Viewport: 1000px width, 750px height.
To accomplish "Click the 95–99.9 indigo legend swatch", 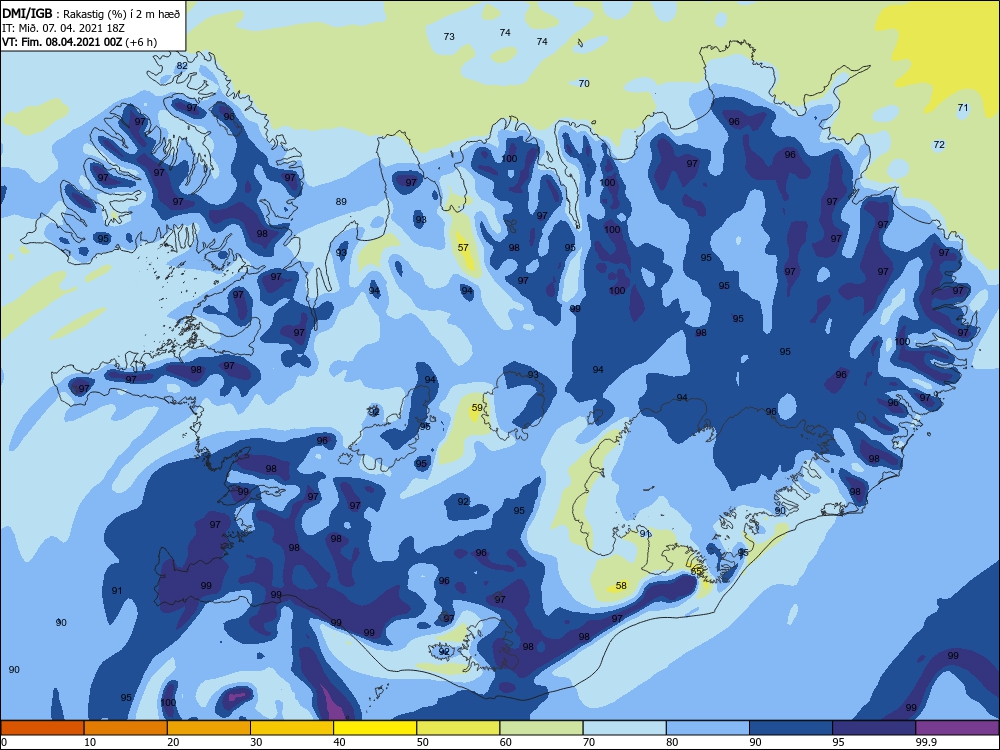I will [874, 728].
